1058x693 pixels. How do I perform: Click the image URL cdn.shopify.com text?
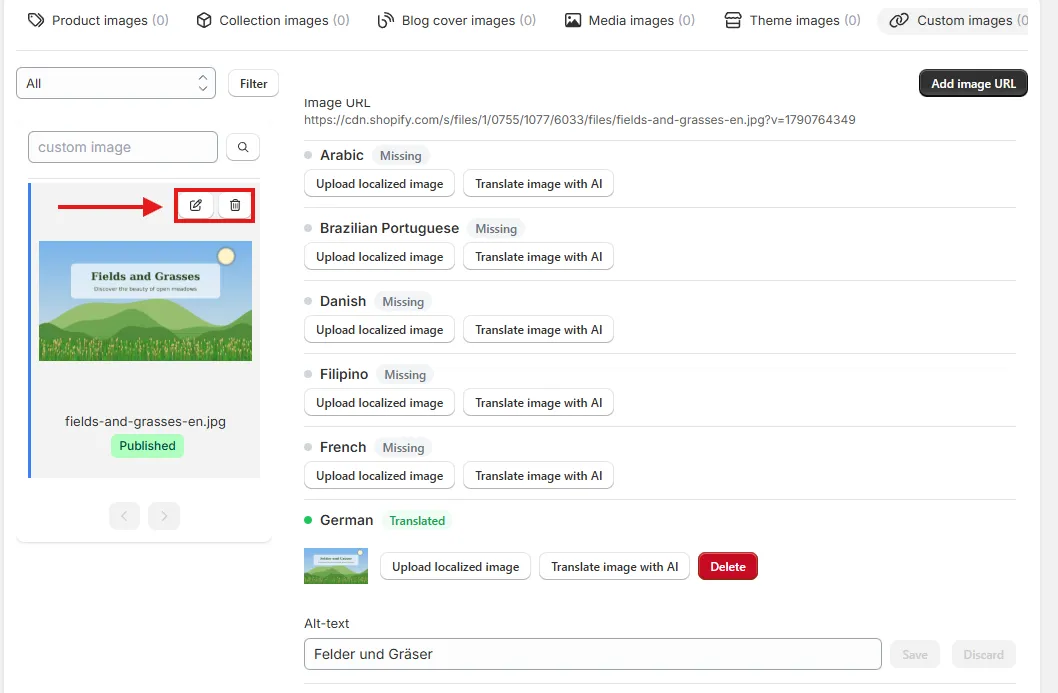(579, 119)
